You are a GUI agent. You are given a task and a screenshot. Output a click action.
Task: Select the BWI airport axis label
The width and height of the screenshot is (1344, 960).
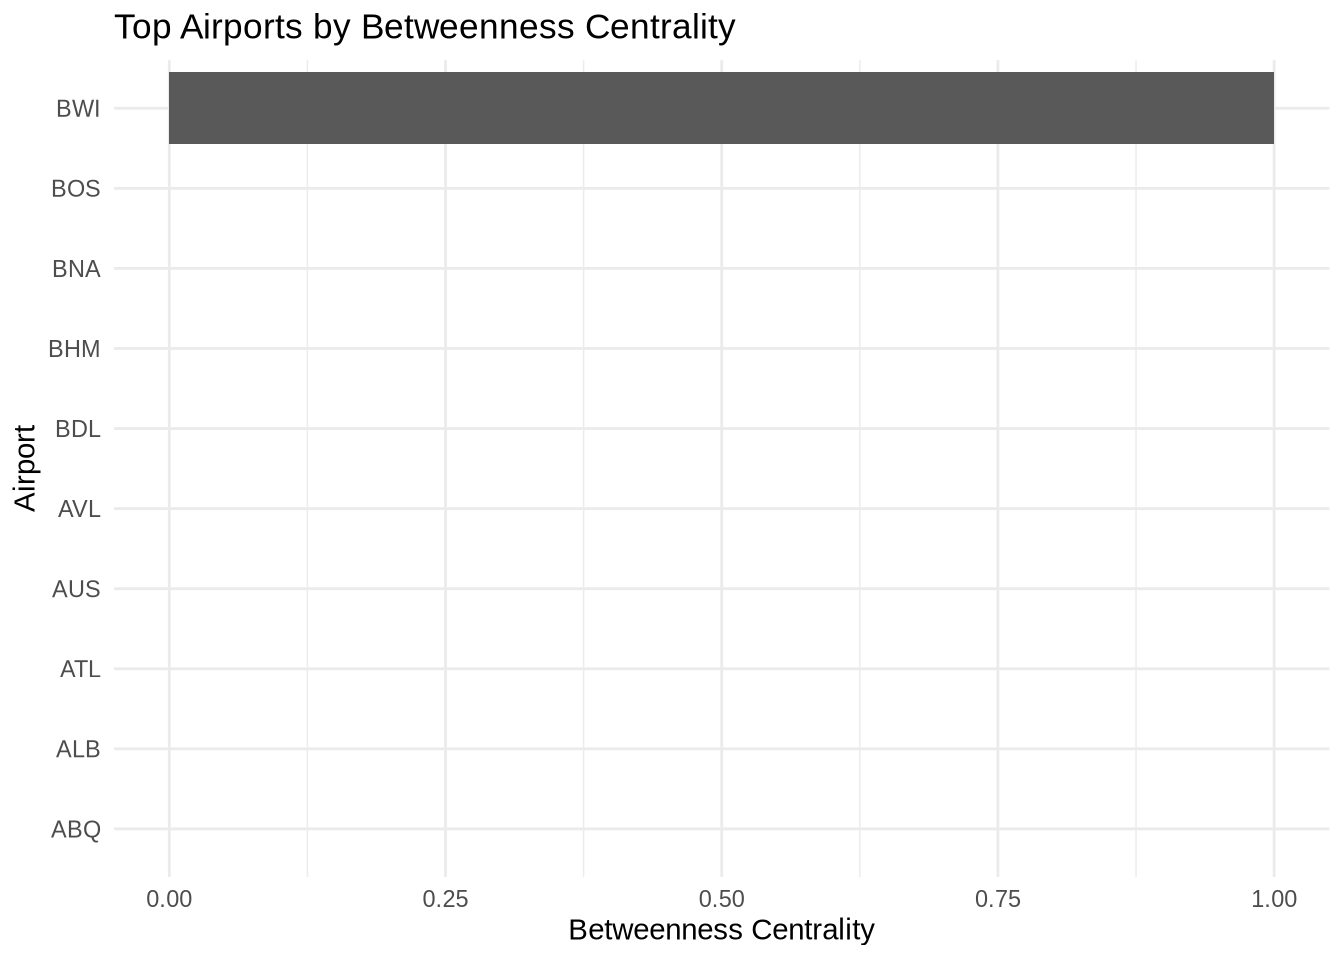(78, 109)
